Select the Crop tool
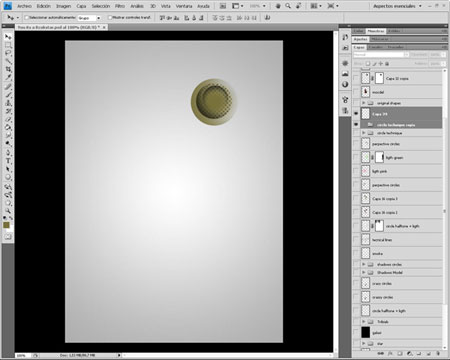The image size is (450, 360). pos(8,69)
